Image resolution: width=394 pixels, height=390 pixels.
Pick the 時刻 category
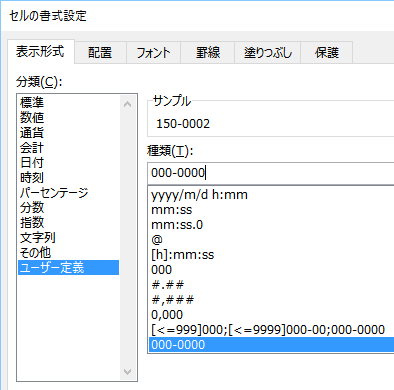[68, 177]
